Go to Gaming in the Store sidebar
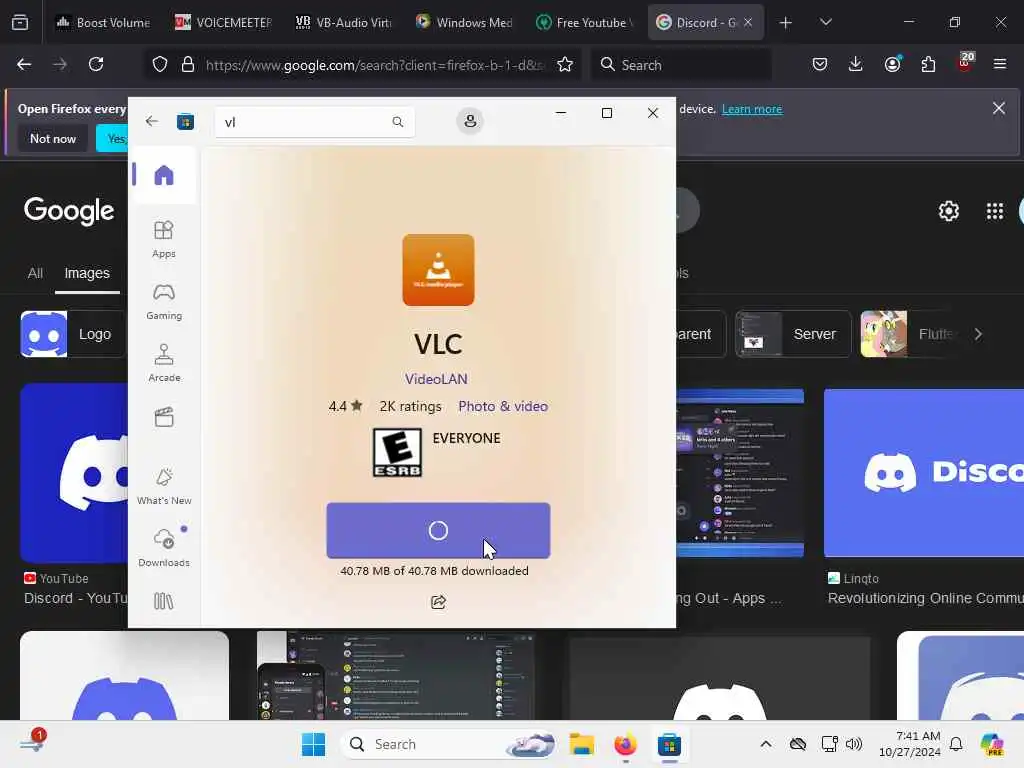The image size is (1024, 768). (x=163, y=301)
